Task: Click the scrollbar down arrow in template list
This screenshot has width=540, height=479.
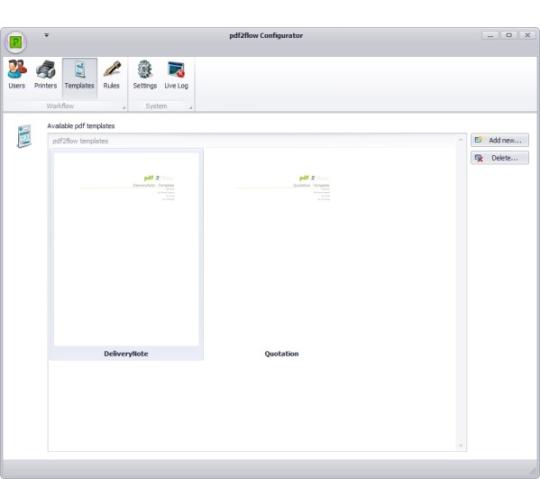Action: pyautogui.click(x=461, y=446)
